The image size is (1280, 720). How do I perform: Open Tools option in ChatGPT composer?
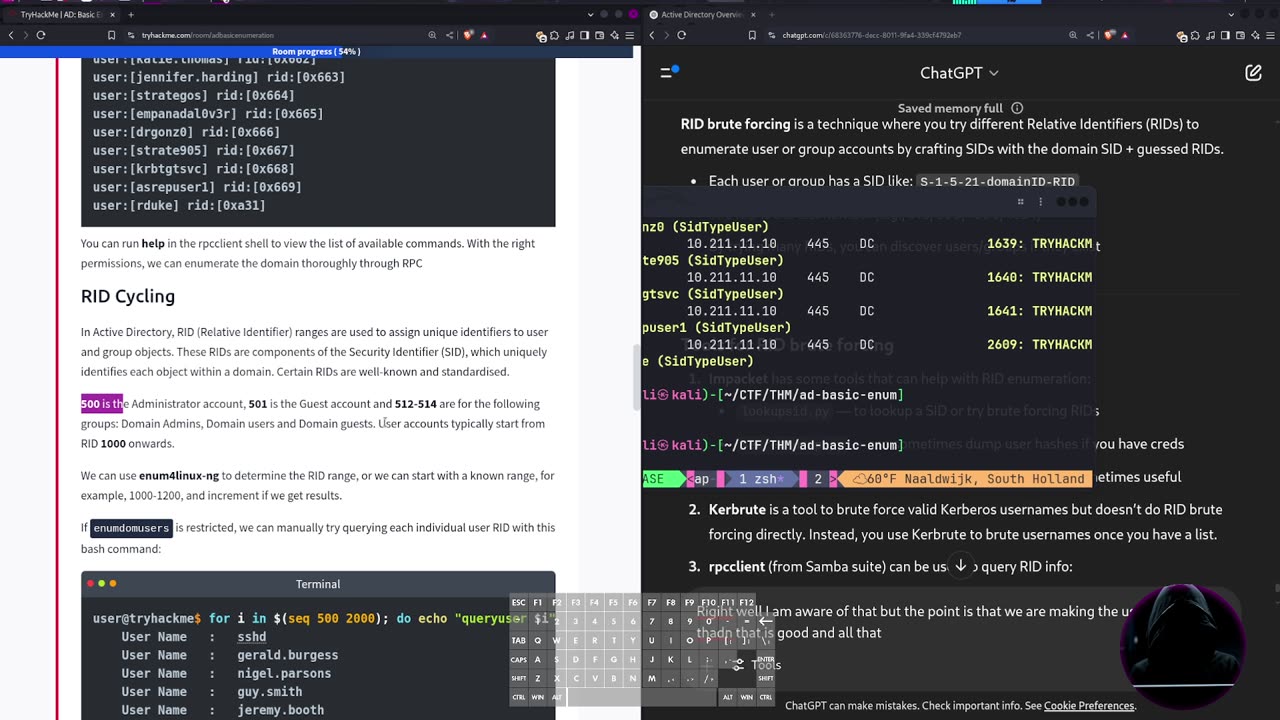(758, 665)
